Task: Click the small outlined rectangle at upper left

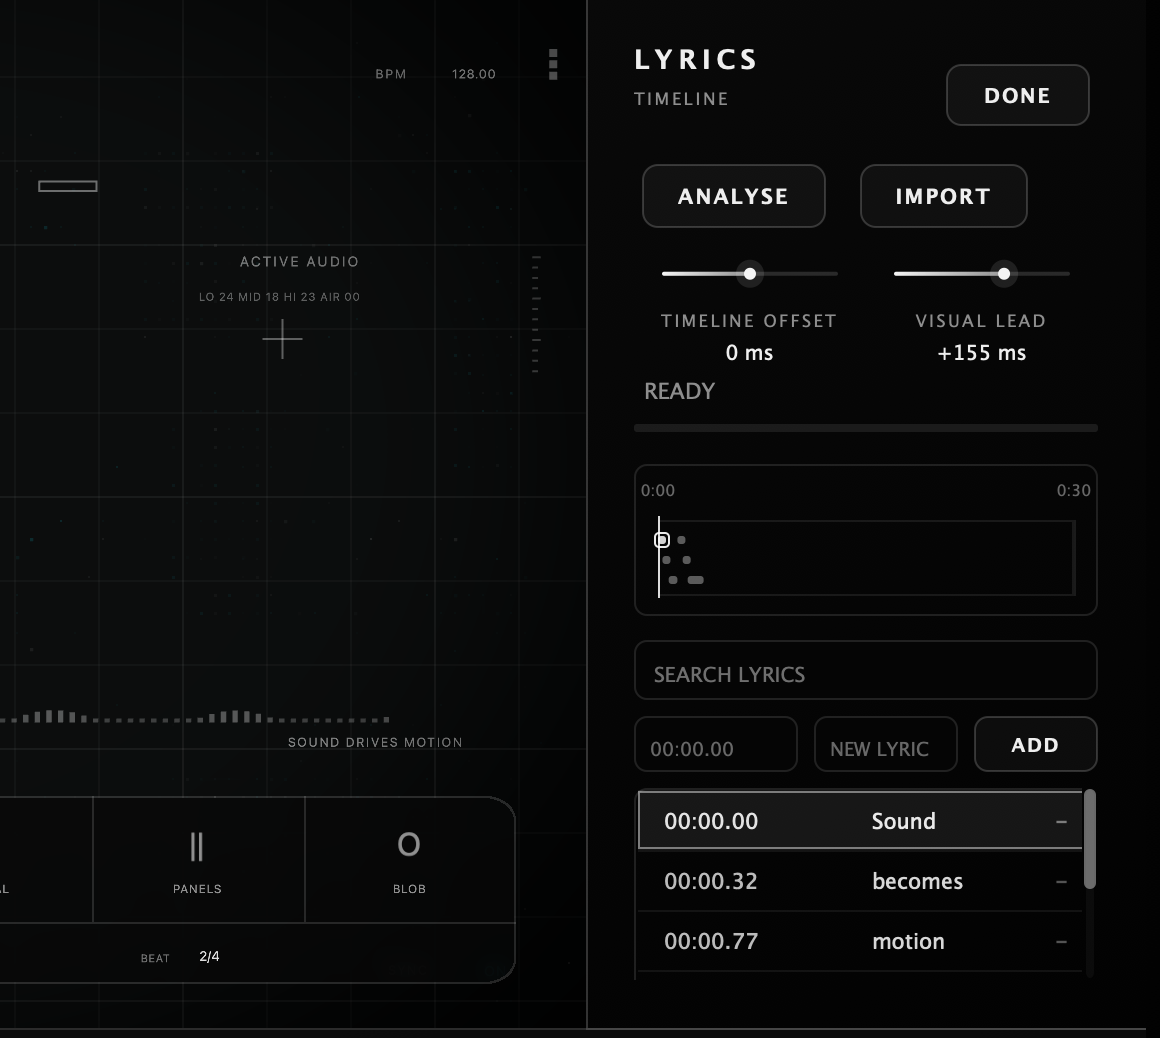Action: [x=68, y=186]
